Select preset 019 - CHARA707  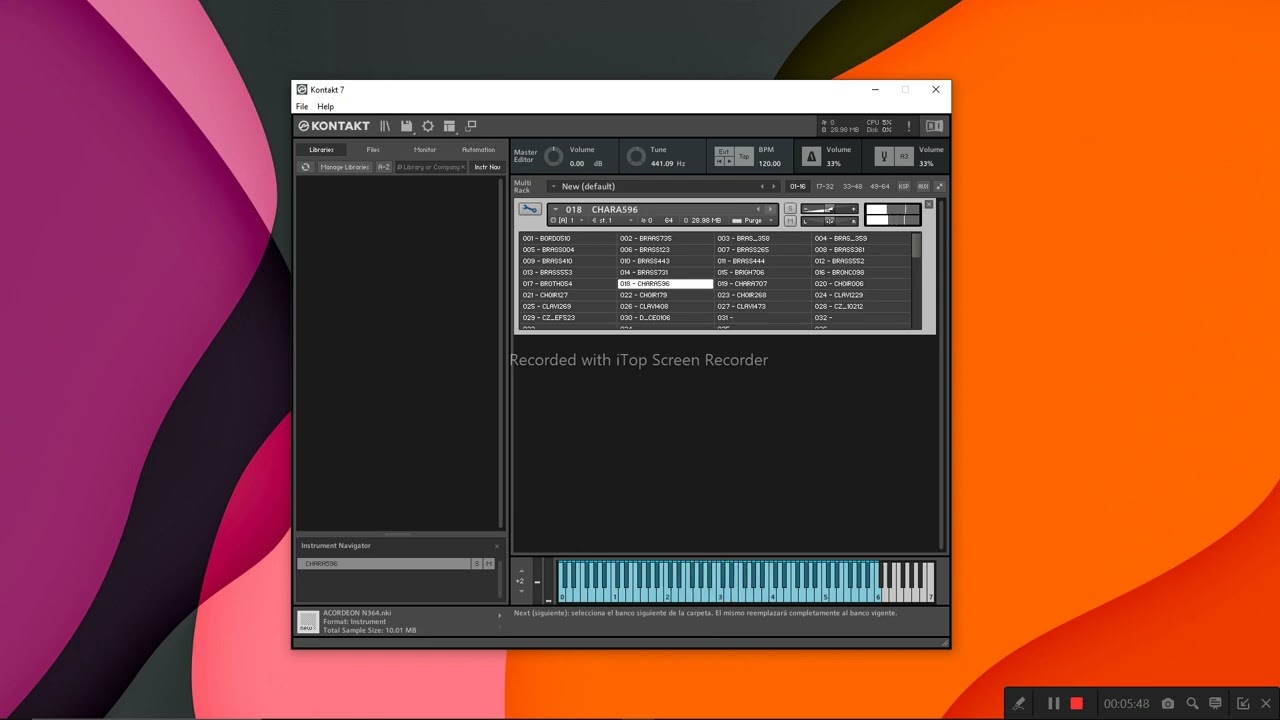coord(763,284)
